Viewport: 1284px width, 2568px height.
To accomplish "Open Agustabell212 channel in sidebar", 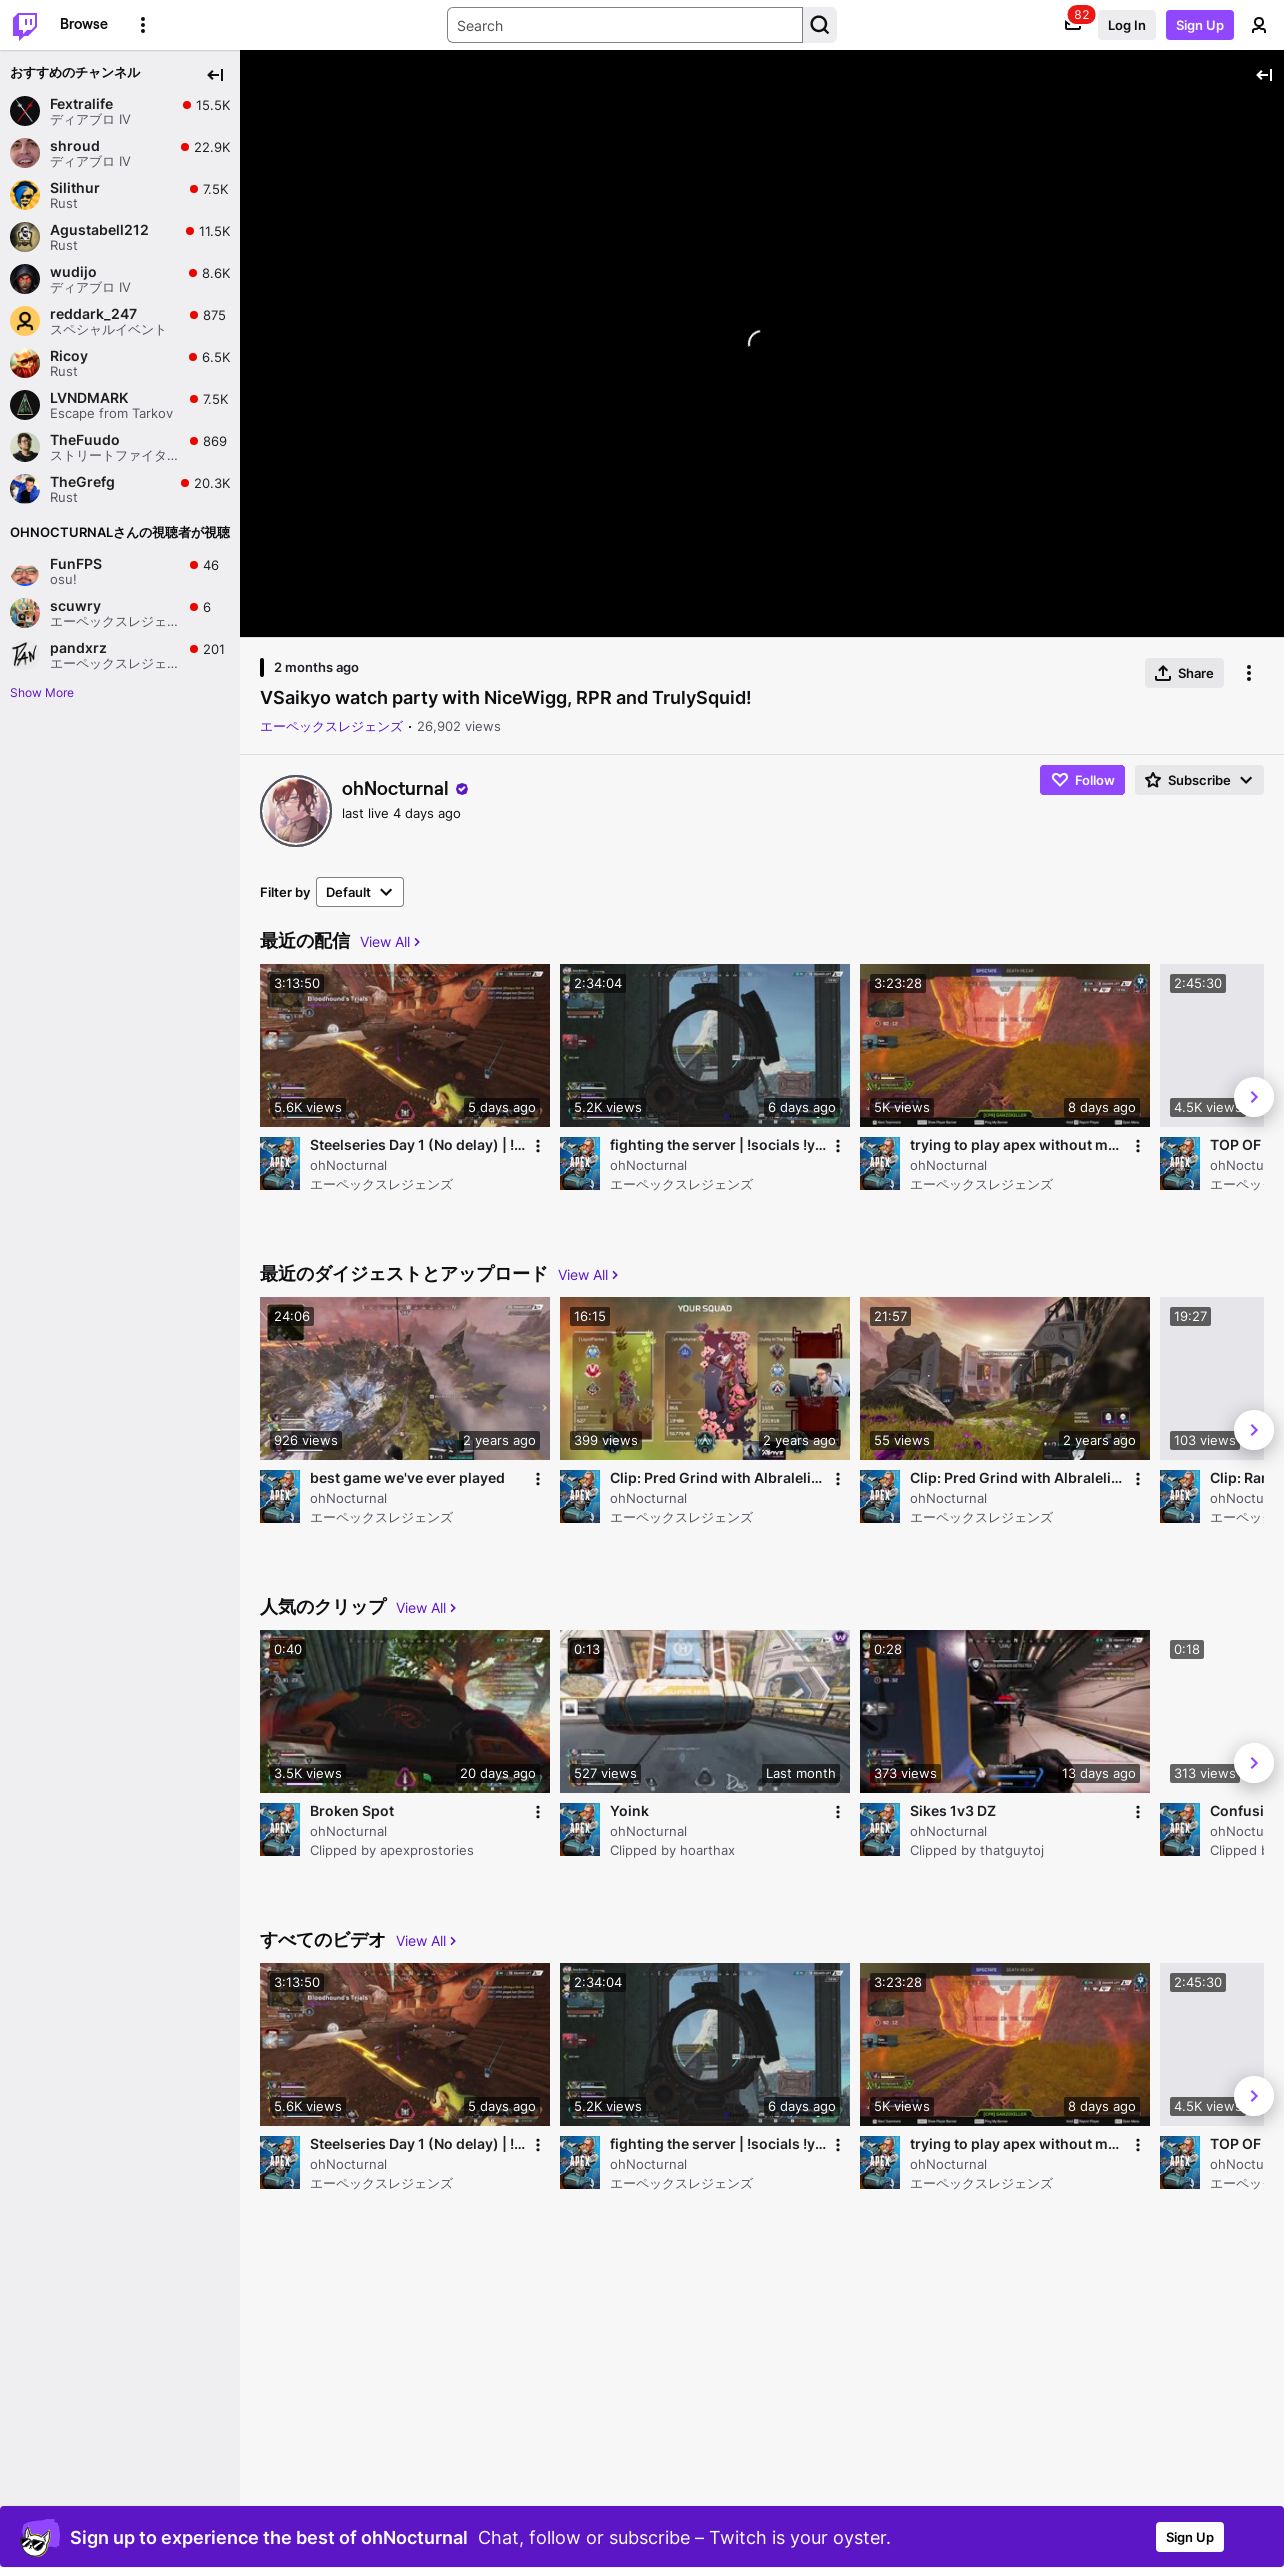I will 120,237.
